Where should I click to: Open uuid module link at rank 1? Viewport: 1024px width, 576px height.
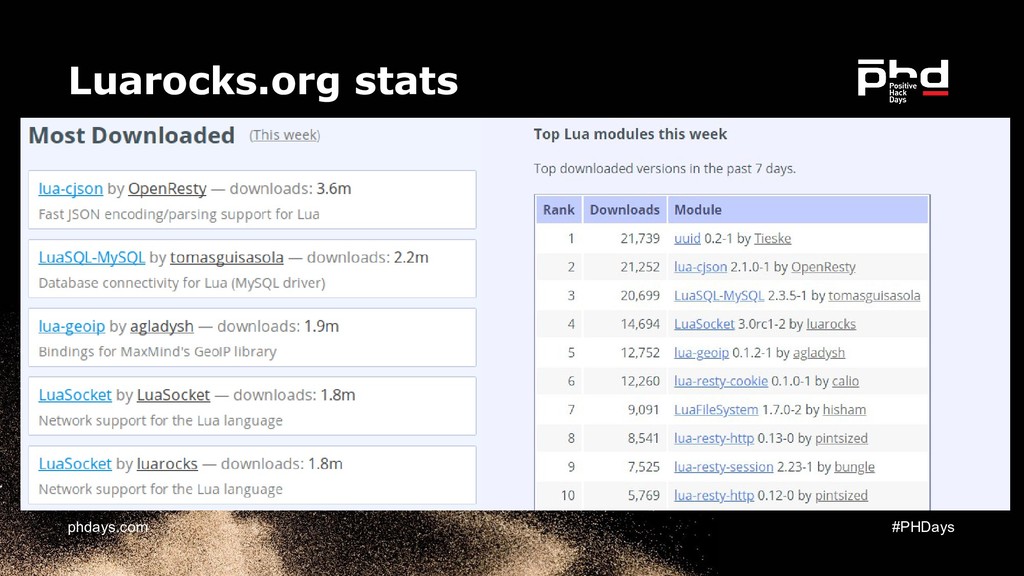[x=687, y=238]
